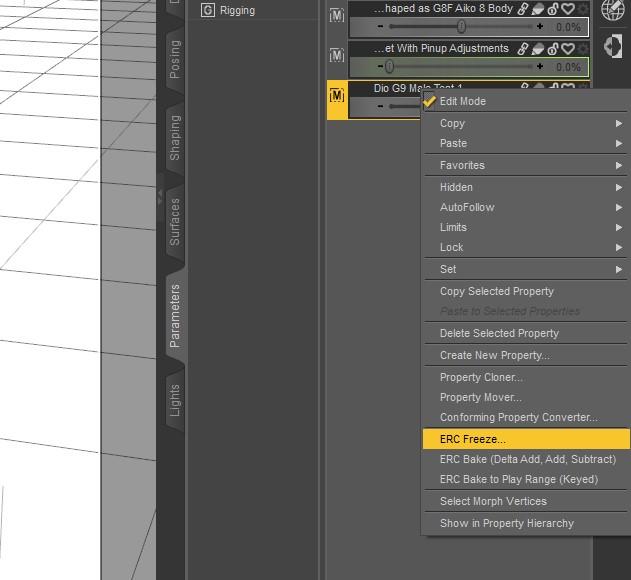The height and width of the screenshot is (580, 631).
Task: Open the gear settings on Aiko 8 Body property
Action: [583, 9]
